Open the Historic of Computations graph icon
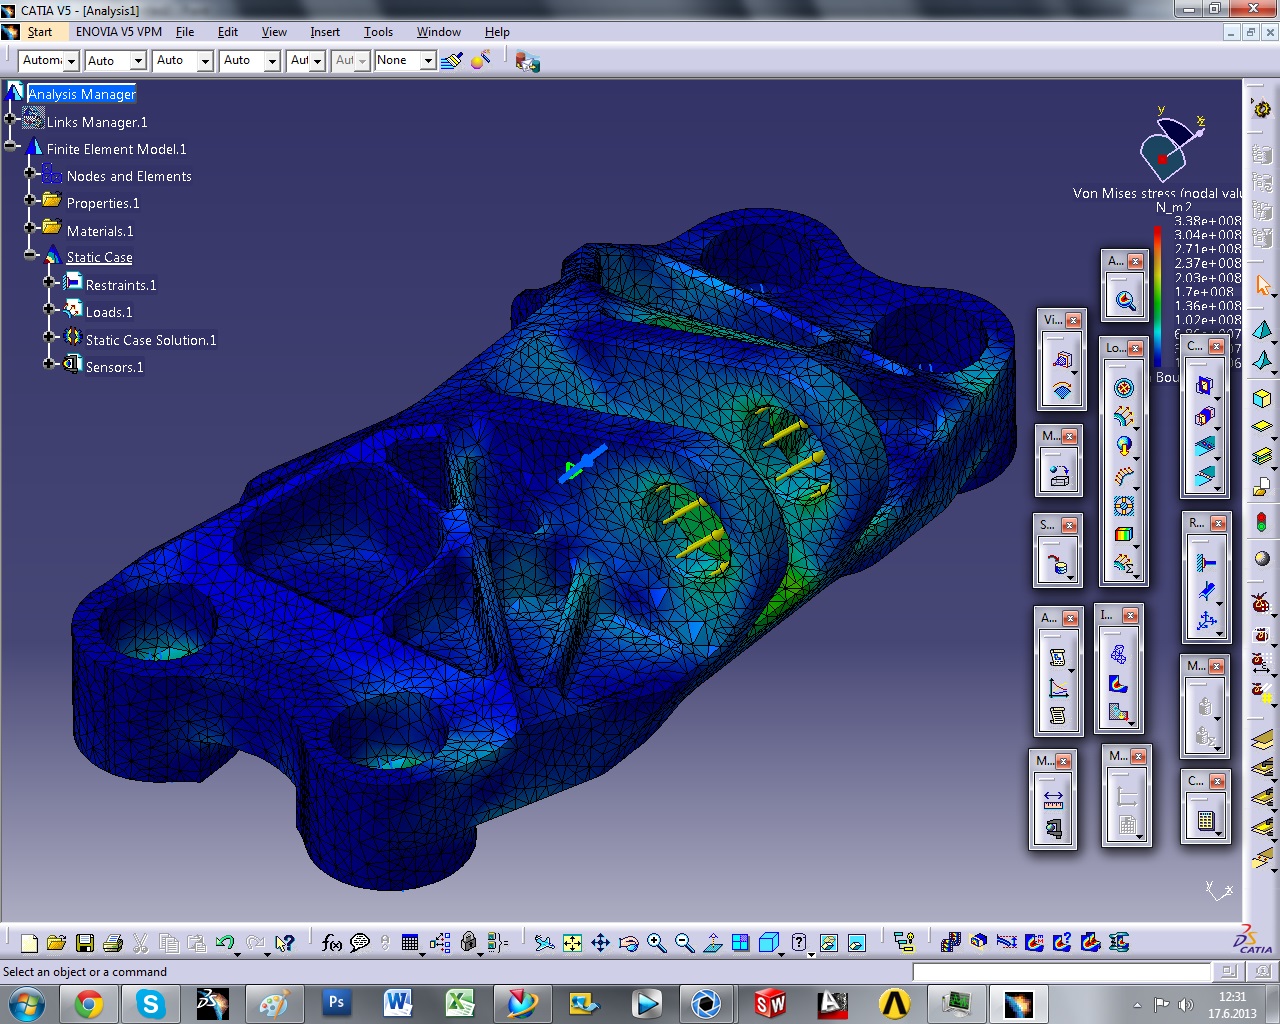 point(1058,687)
